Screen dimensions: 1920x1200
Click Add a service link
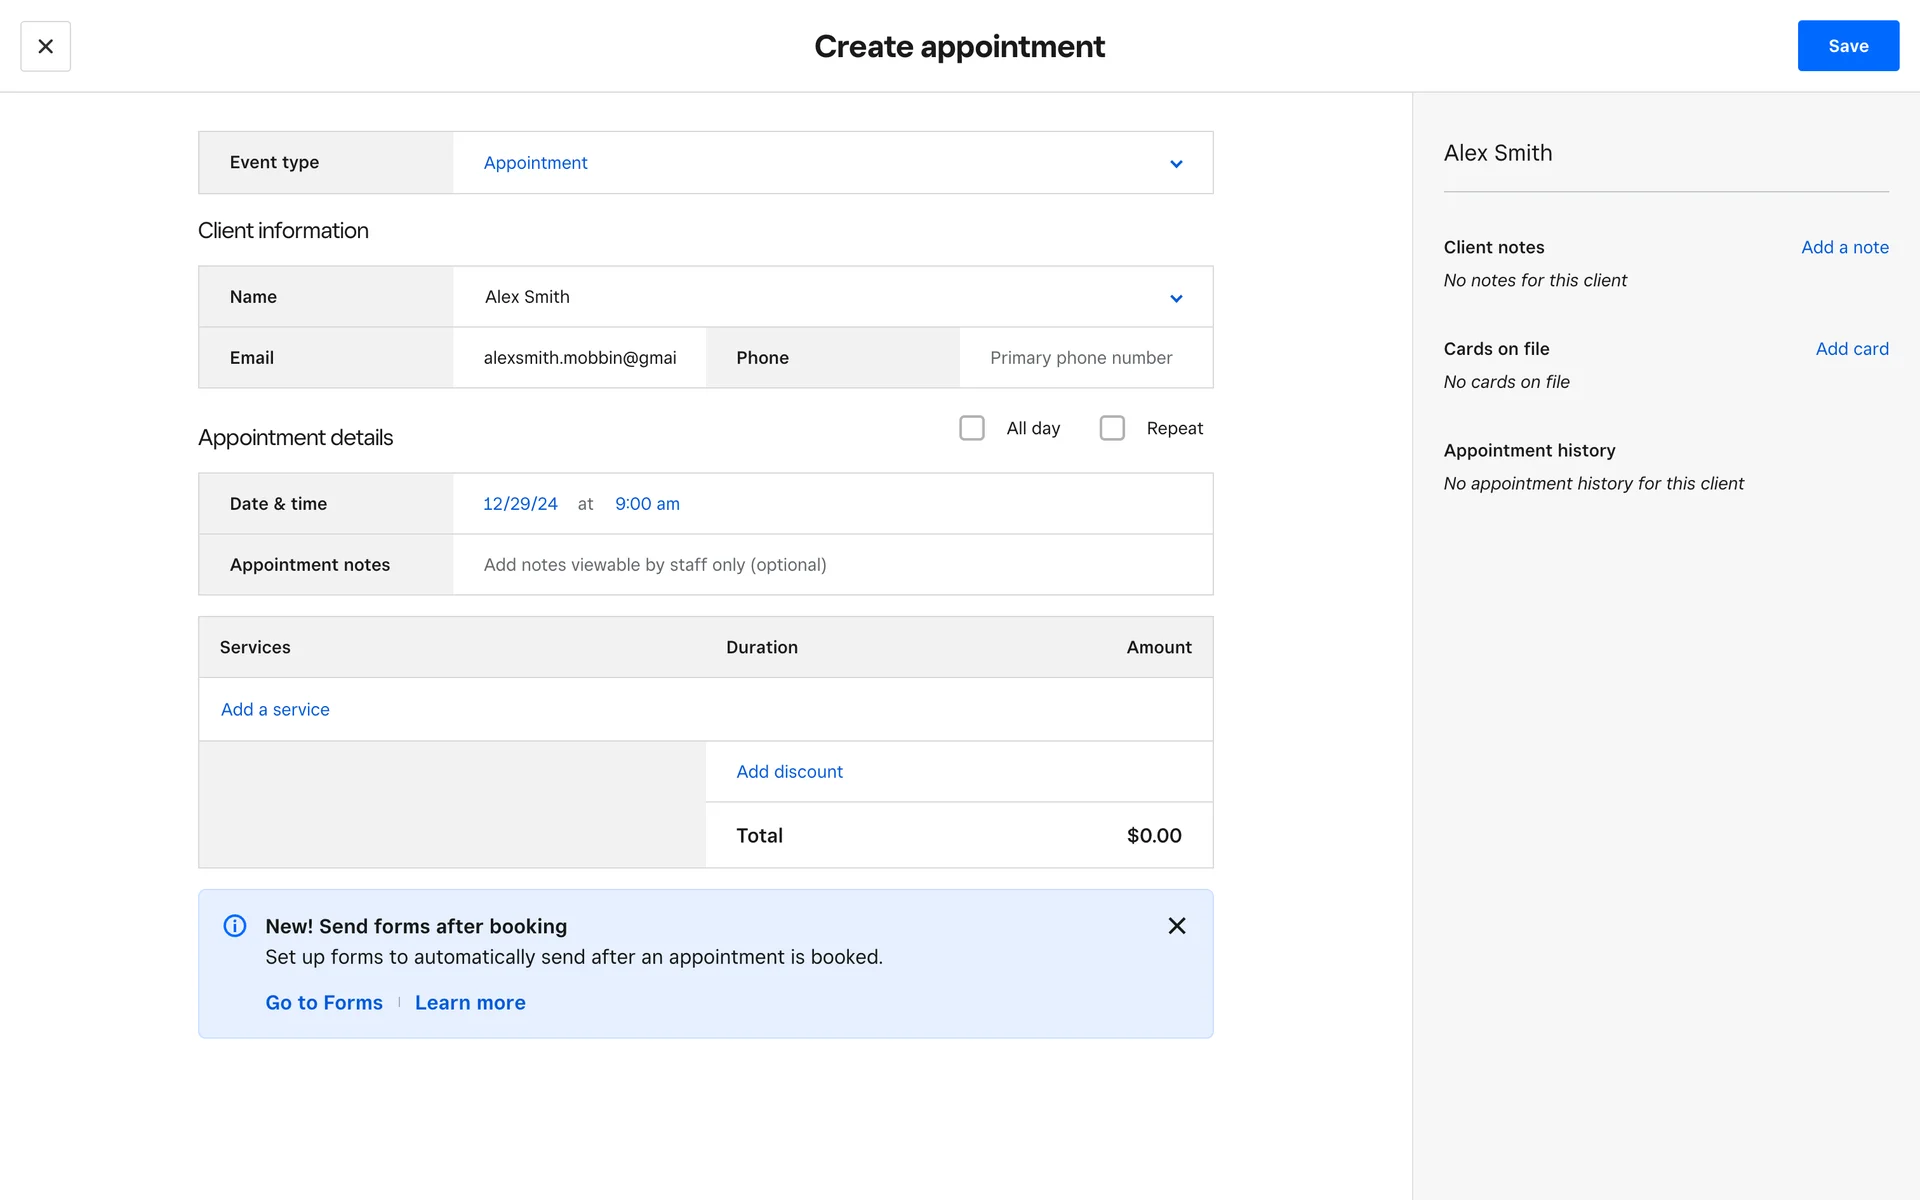pyautogui.click(x=275, y=709)
